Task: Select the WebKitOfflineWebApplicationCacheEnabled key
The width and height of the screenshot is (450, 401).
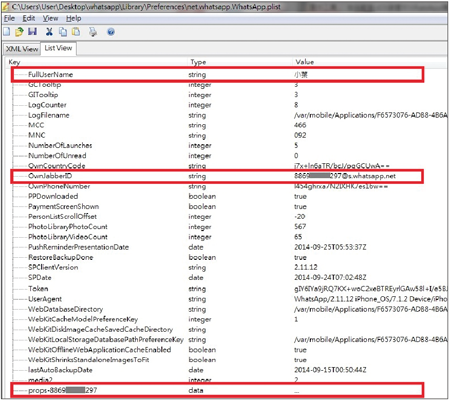Action: click(99, 350)
